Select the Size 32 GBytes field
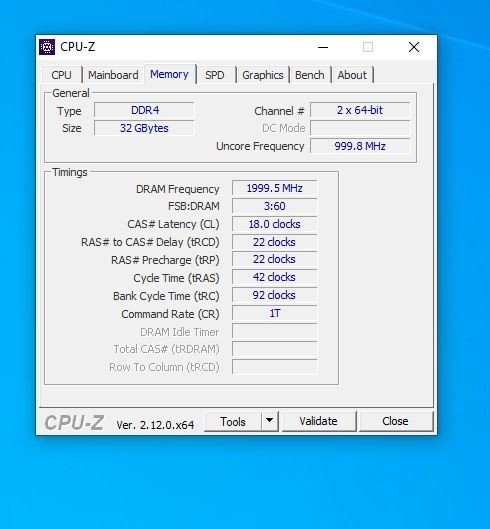 (x=144, y=128)
